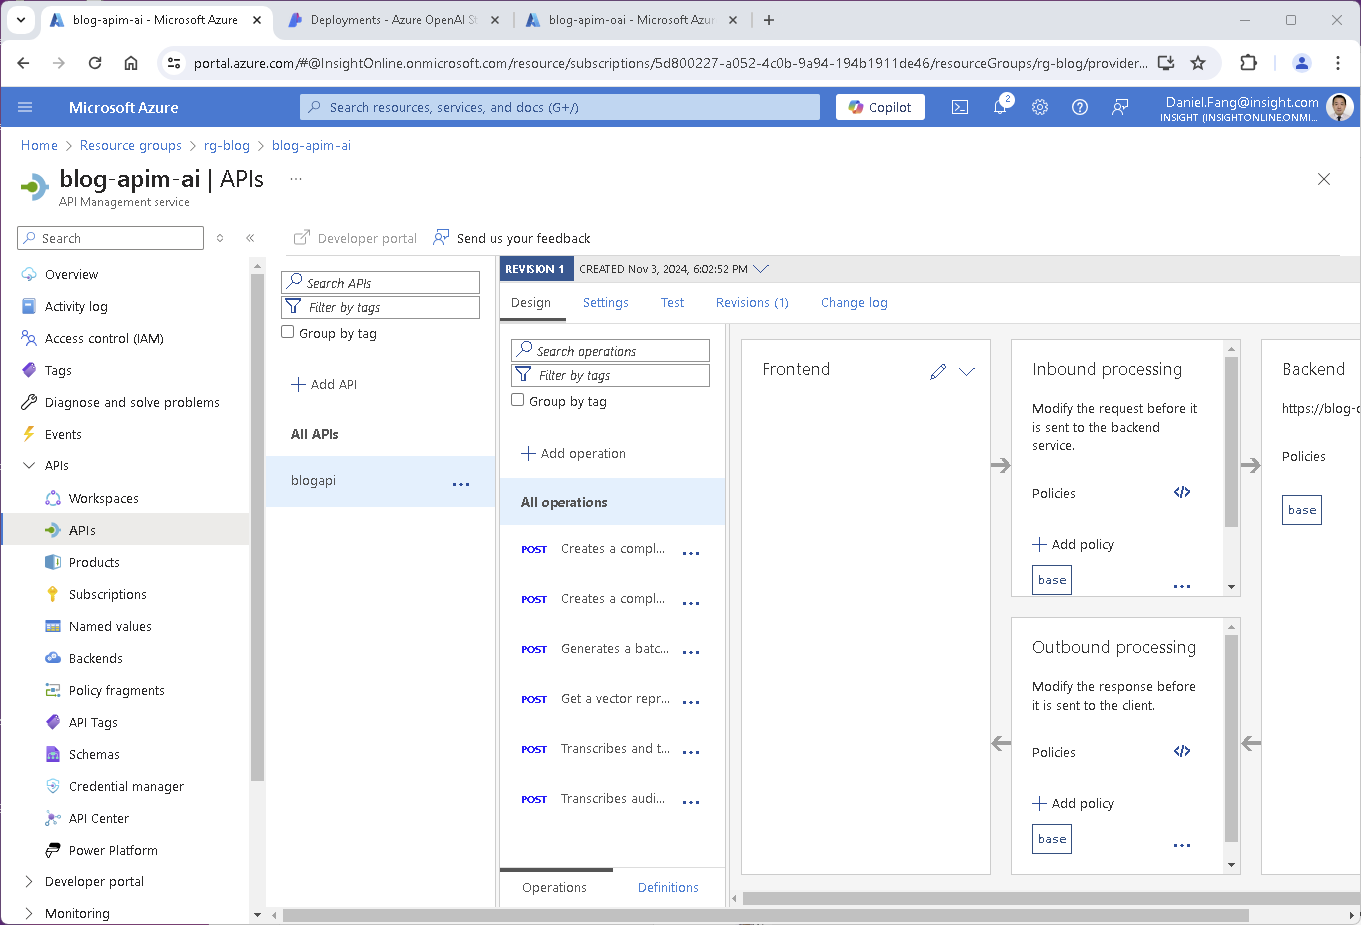Open rg-blog breadcrumb link
Viewport: 1361px width, 925px height.
227,145
